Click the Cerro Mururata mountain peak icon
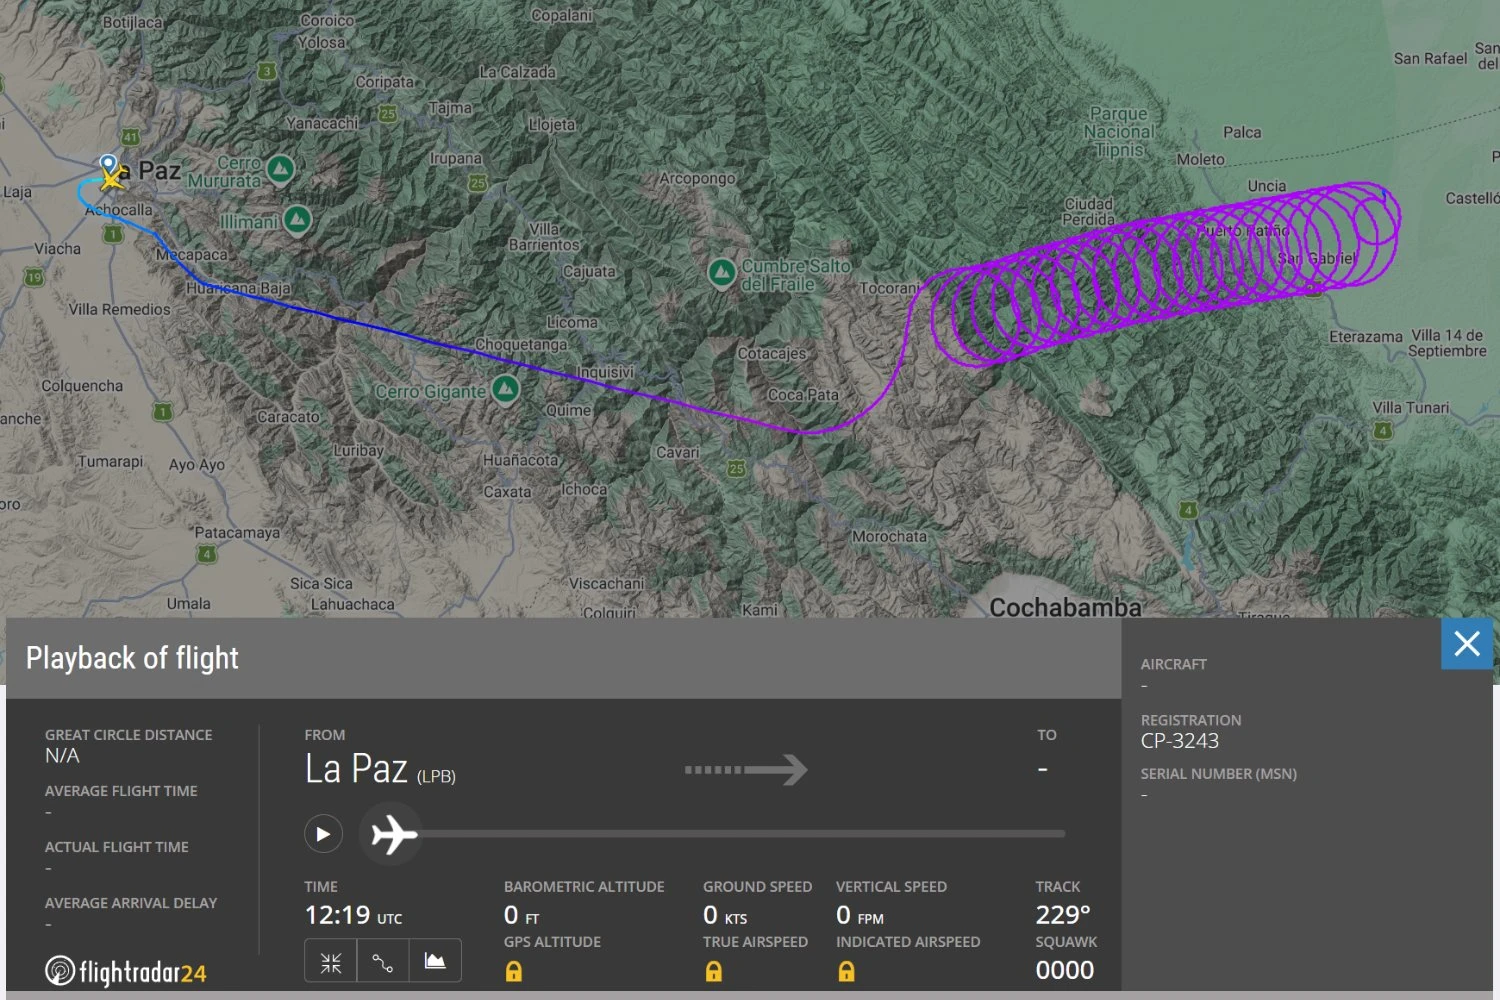This screenshot has width=1500, height=1000. (281, 170)
